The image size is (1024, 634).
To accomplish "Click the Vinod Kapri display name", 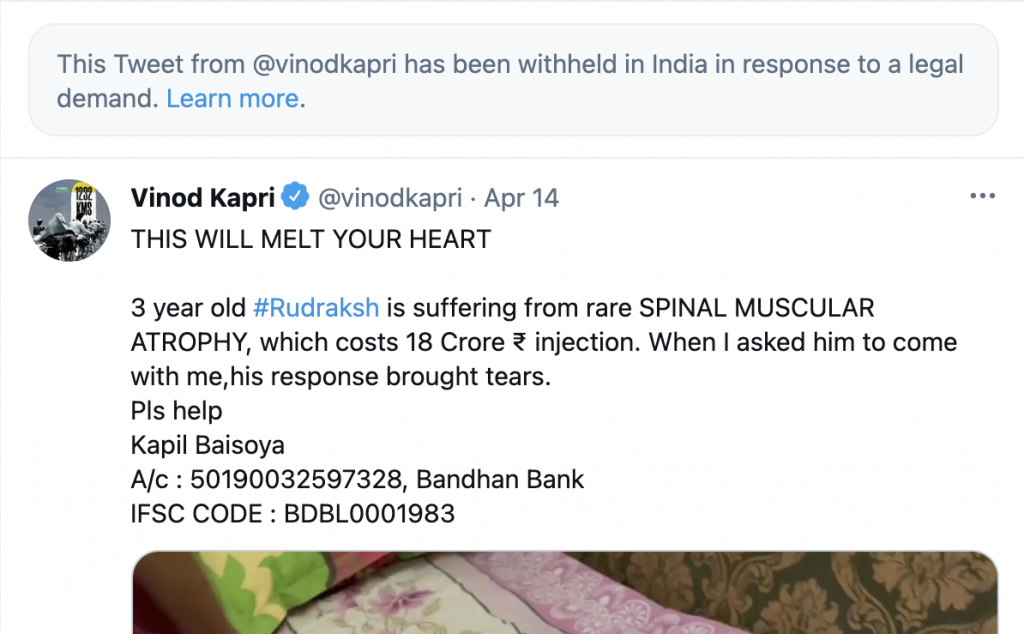I will click(x=202, y=198).
